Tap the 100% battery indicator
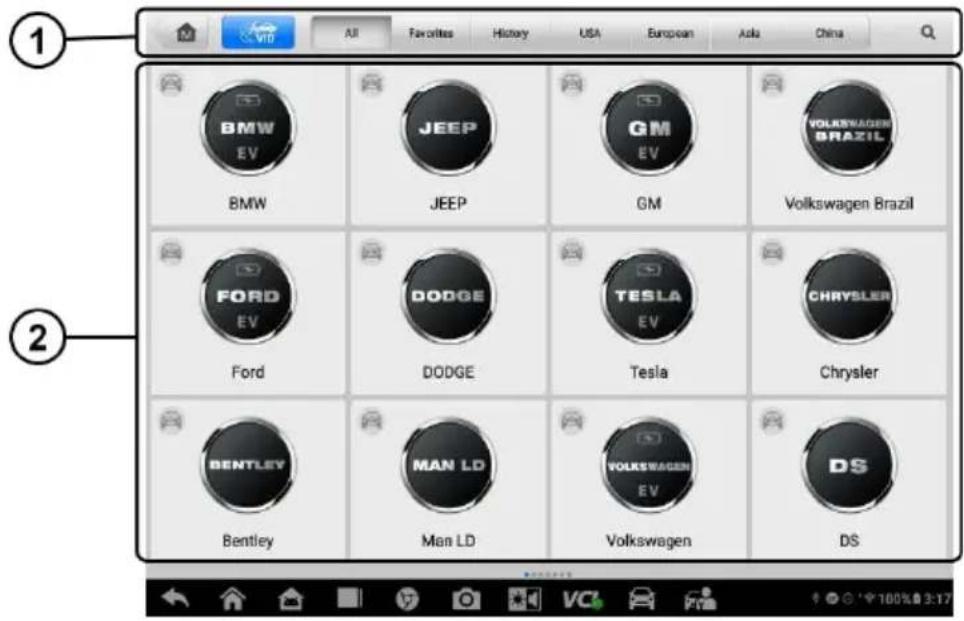The height and width of the screenshot is (621, 964). point(898,598)
